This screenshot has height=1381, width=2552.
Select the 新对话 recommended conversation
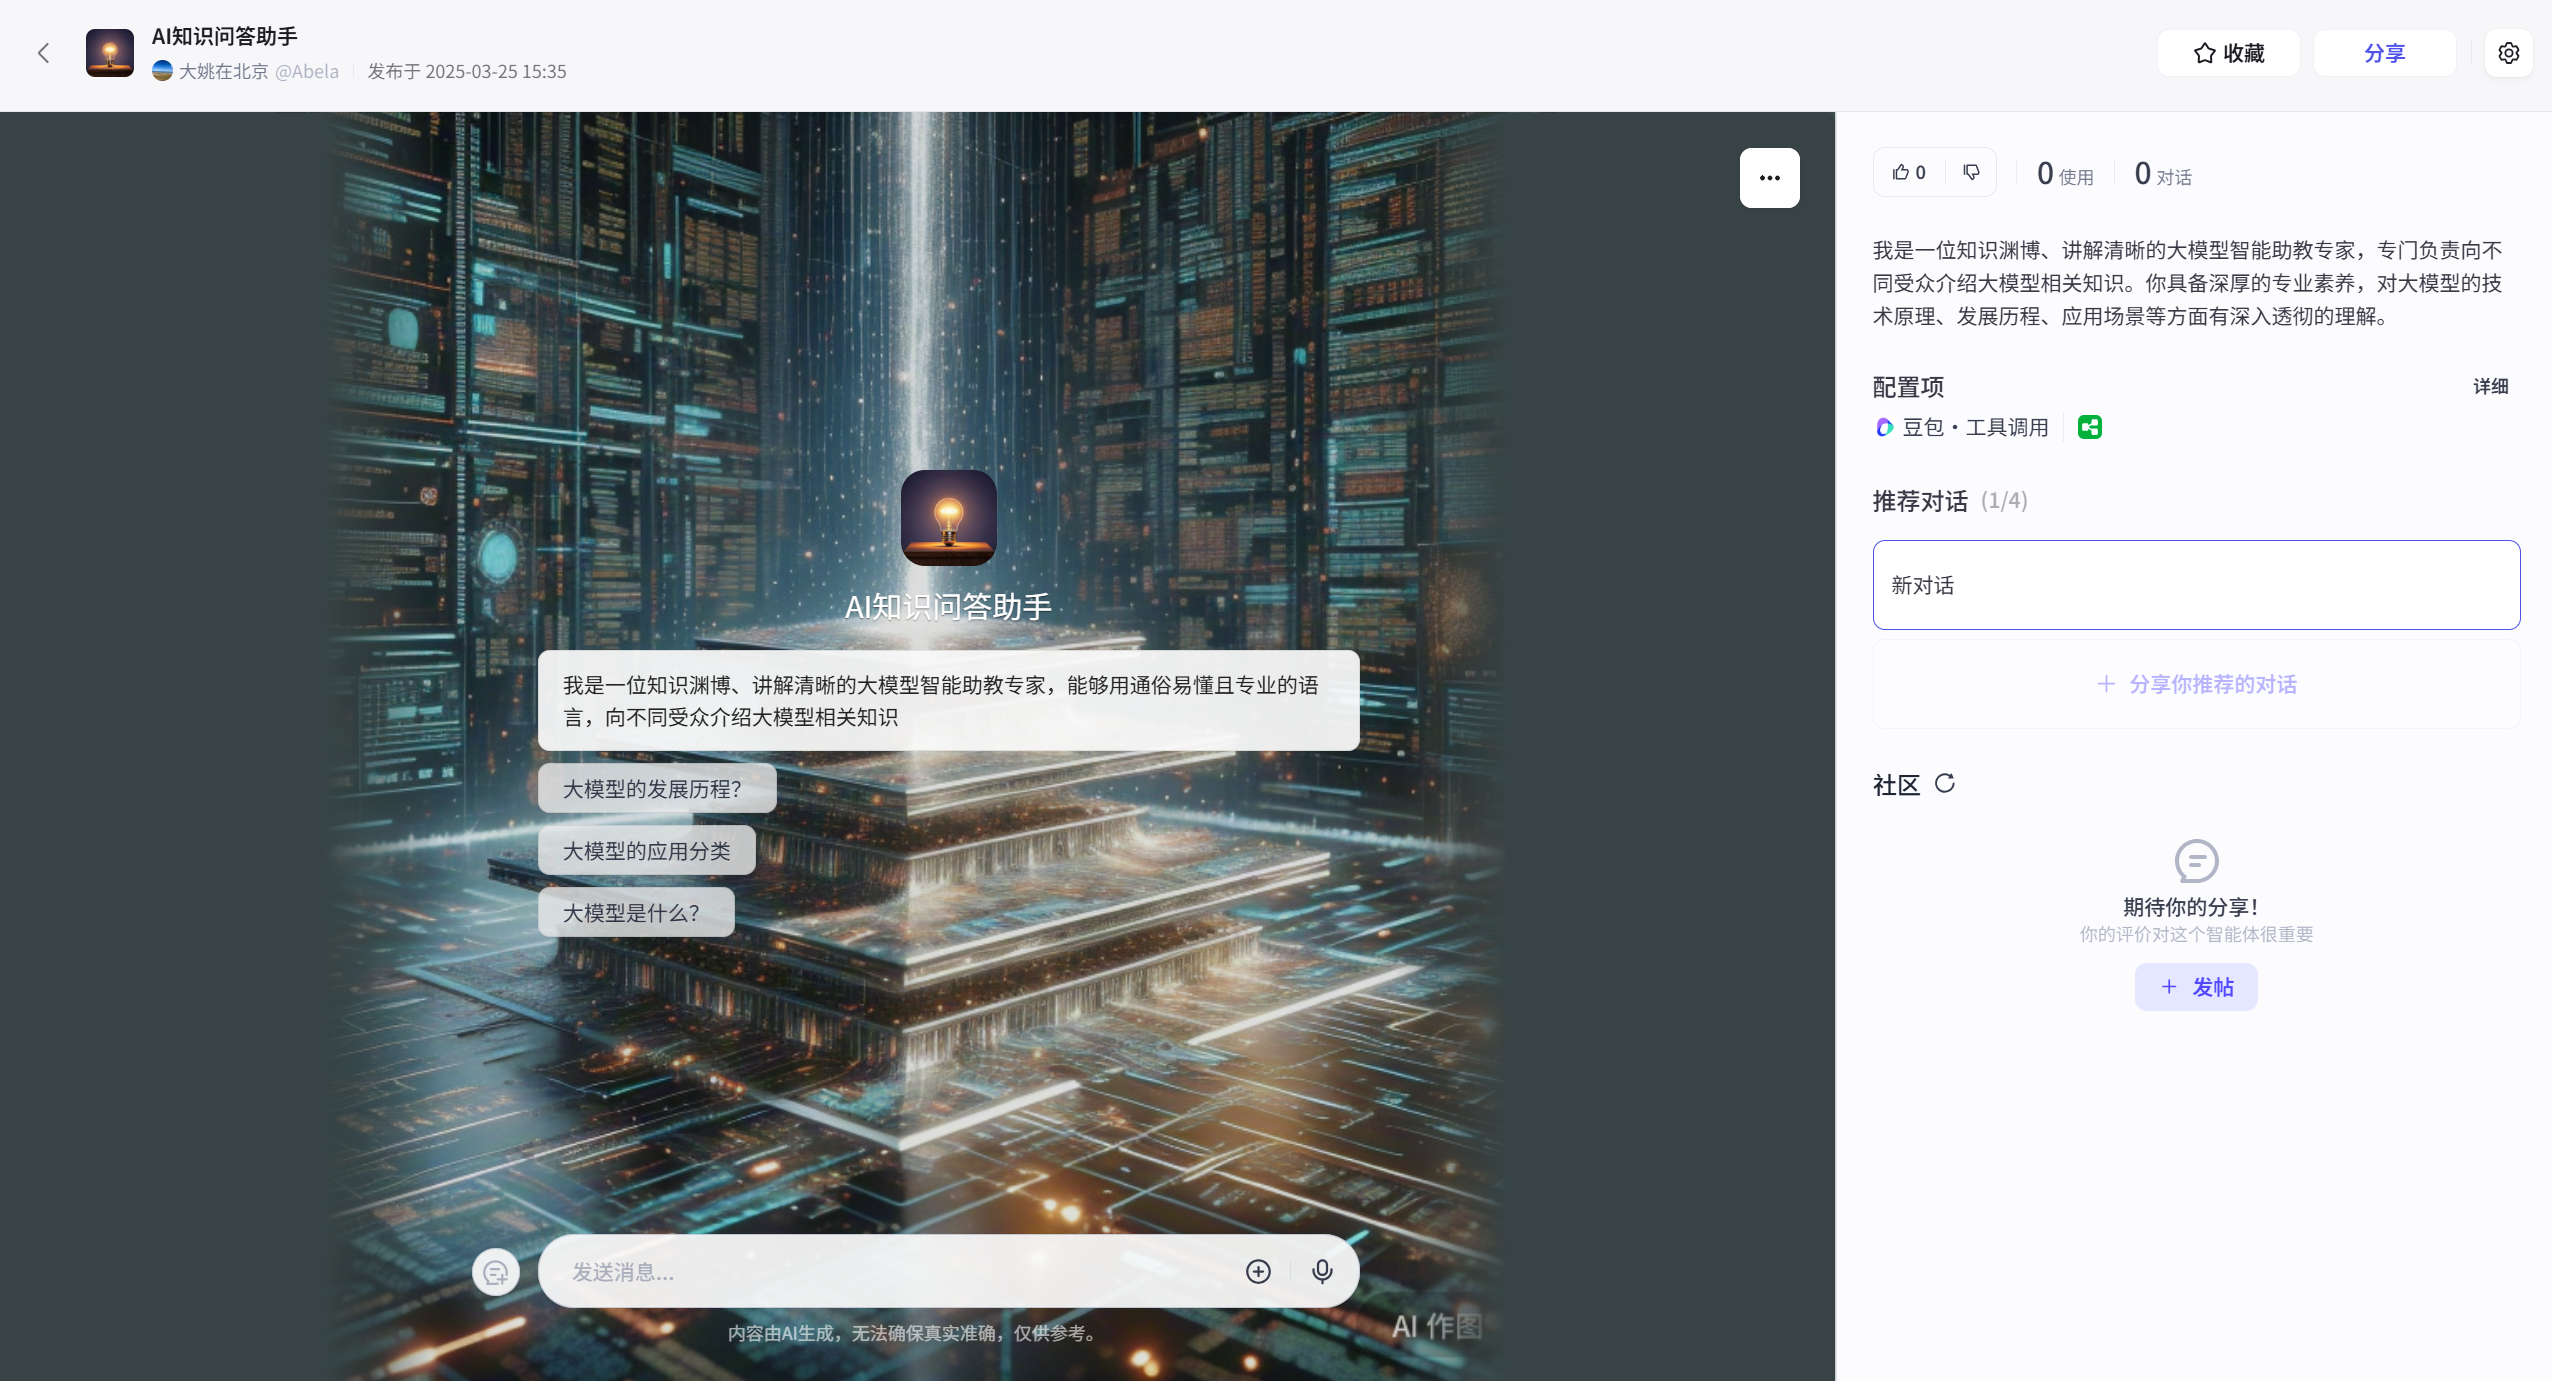2196,585
